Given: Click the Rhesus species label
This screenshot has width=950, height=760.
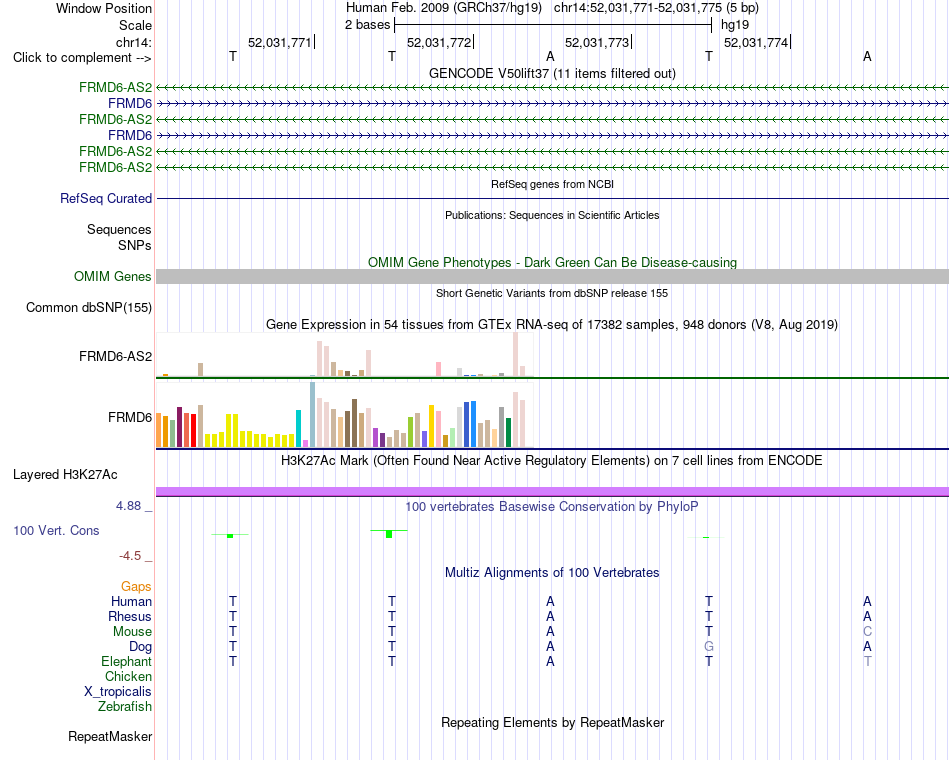Looking at the screenshot, I should click(x=130, y=616).
